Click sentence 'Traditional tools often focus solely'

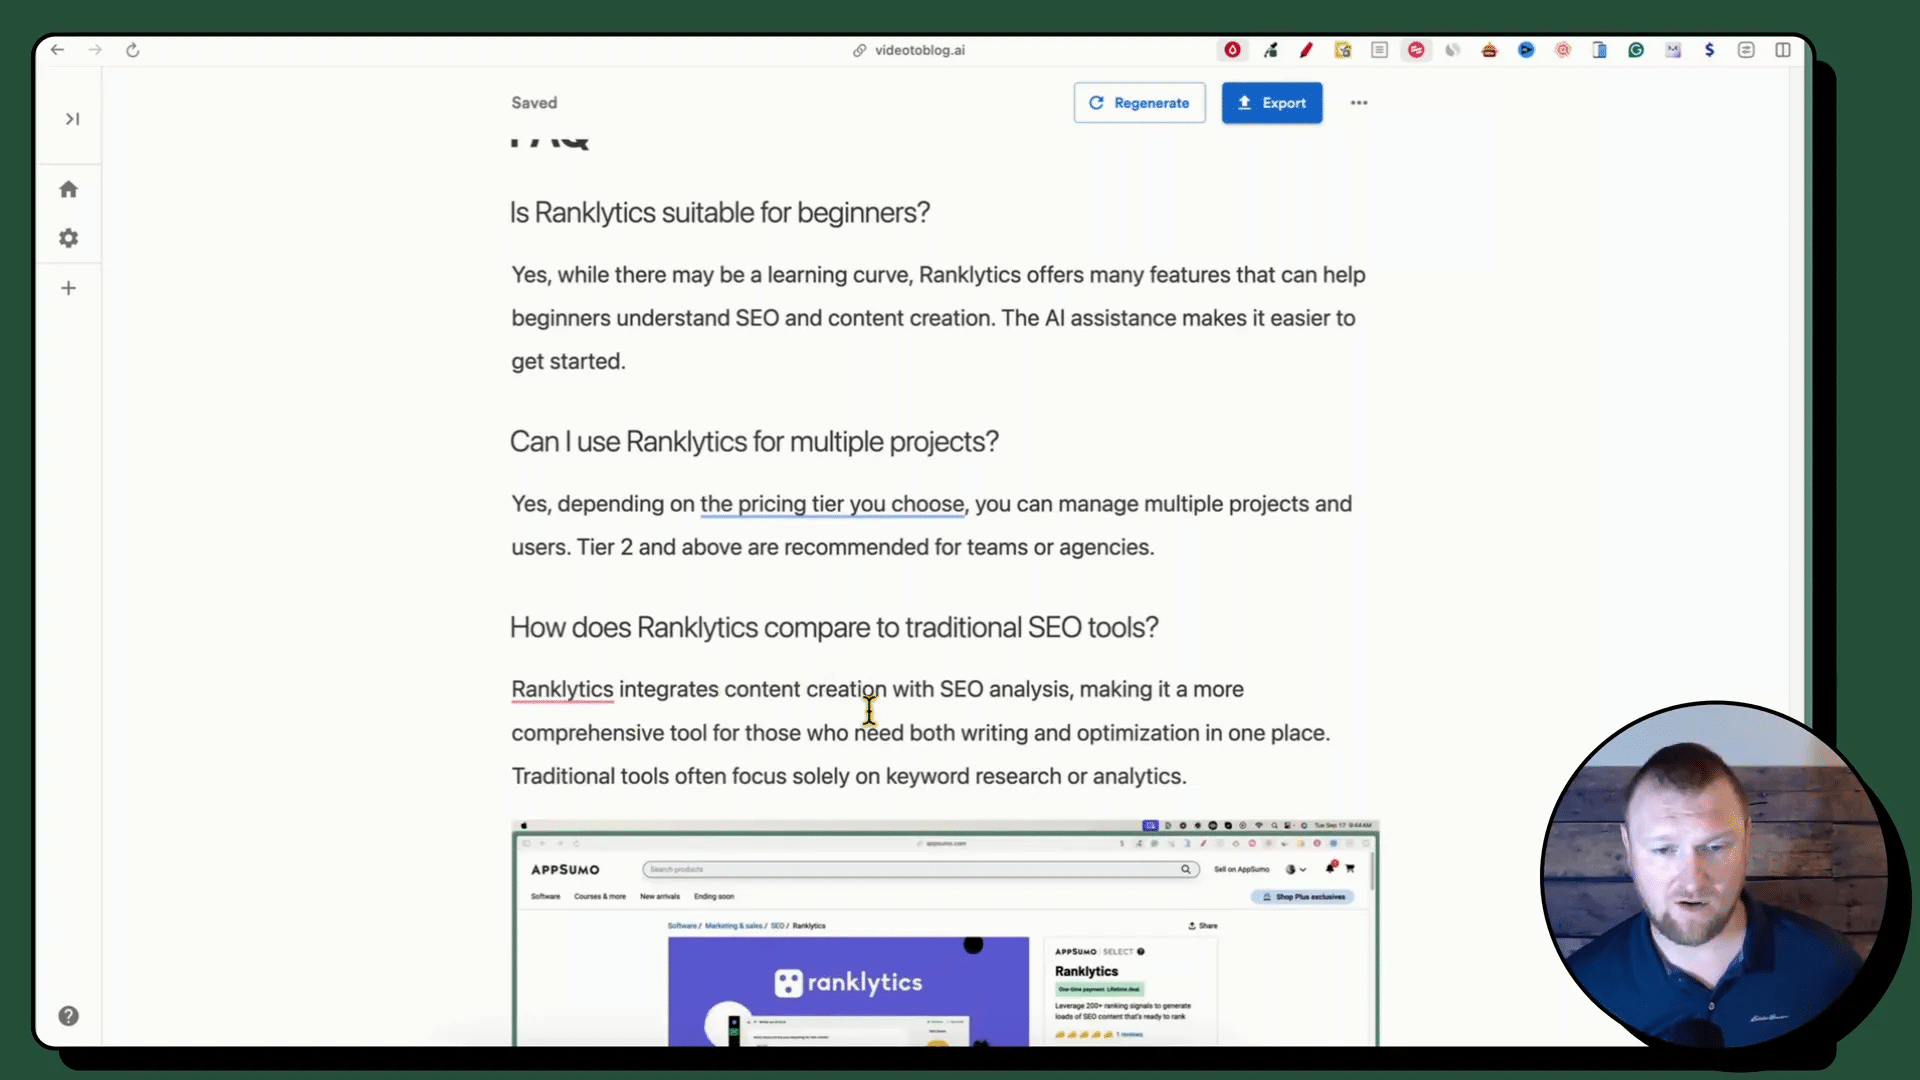(x=849, y=777)
